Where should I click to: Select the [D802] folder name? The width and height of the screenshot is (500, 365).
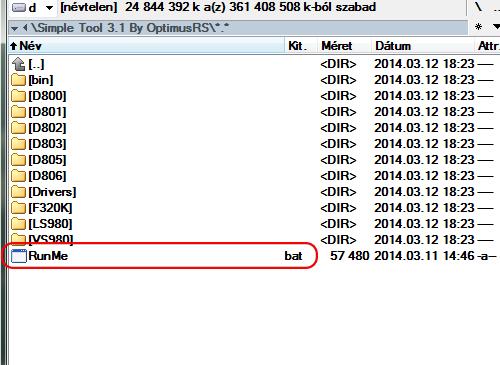click(47, 128)
